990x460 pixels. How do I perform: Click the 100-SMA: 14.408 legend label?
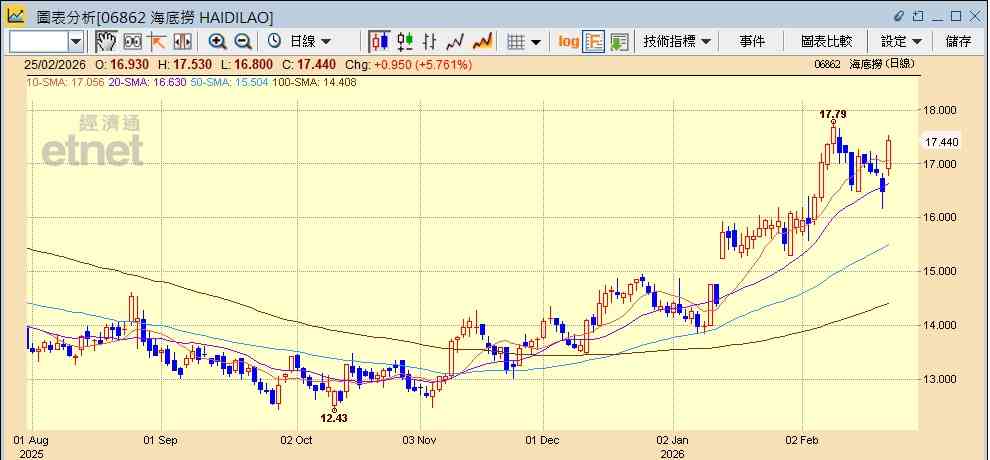314,82
